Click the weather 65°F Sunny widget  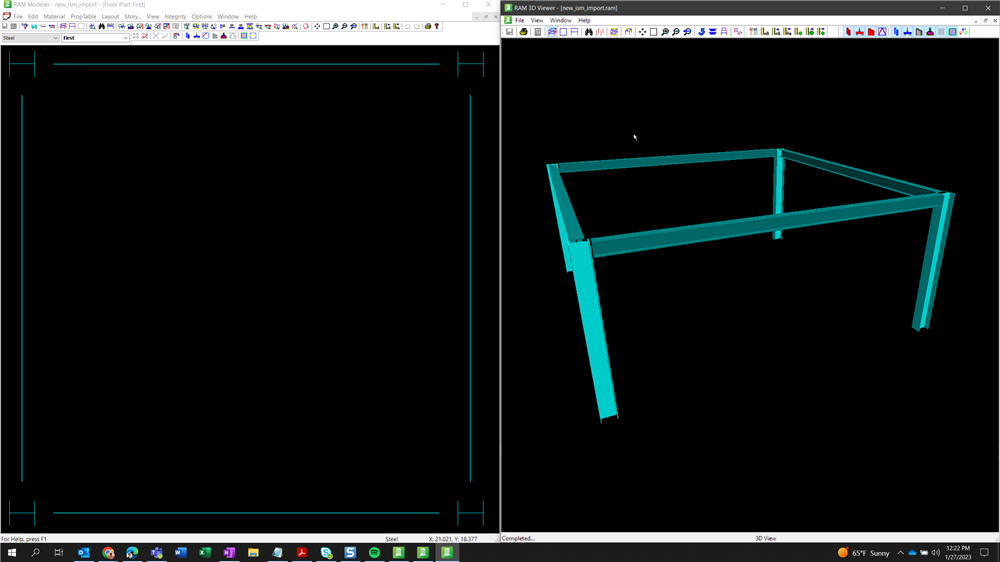tap(864, 552)
